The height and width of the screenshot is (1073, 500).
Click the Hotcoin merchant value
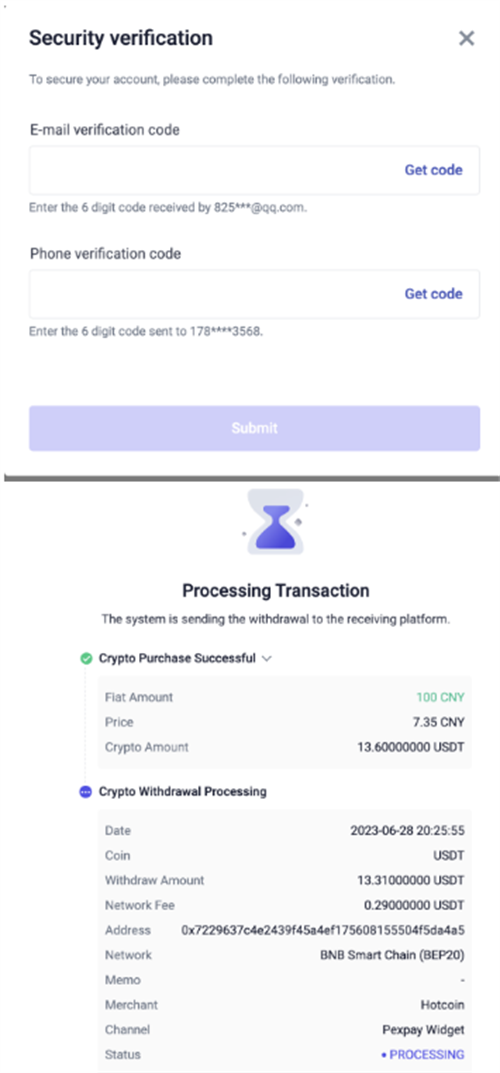click(443, 1005)
